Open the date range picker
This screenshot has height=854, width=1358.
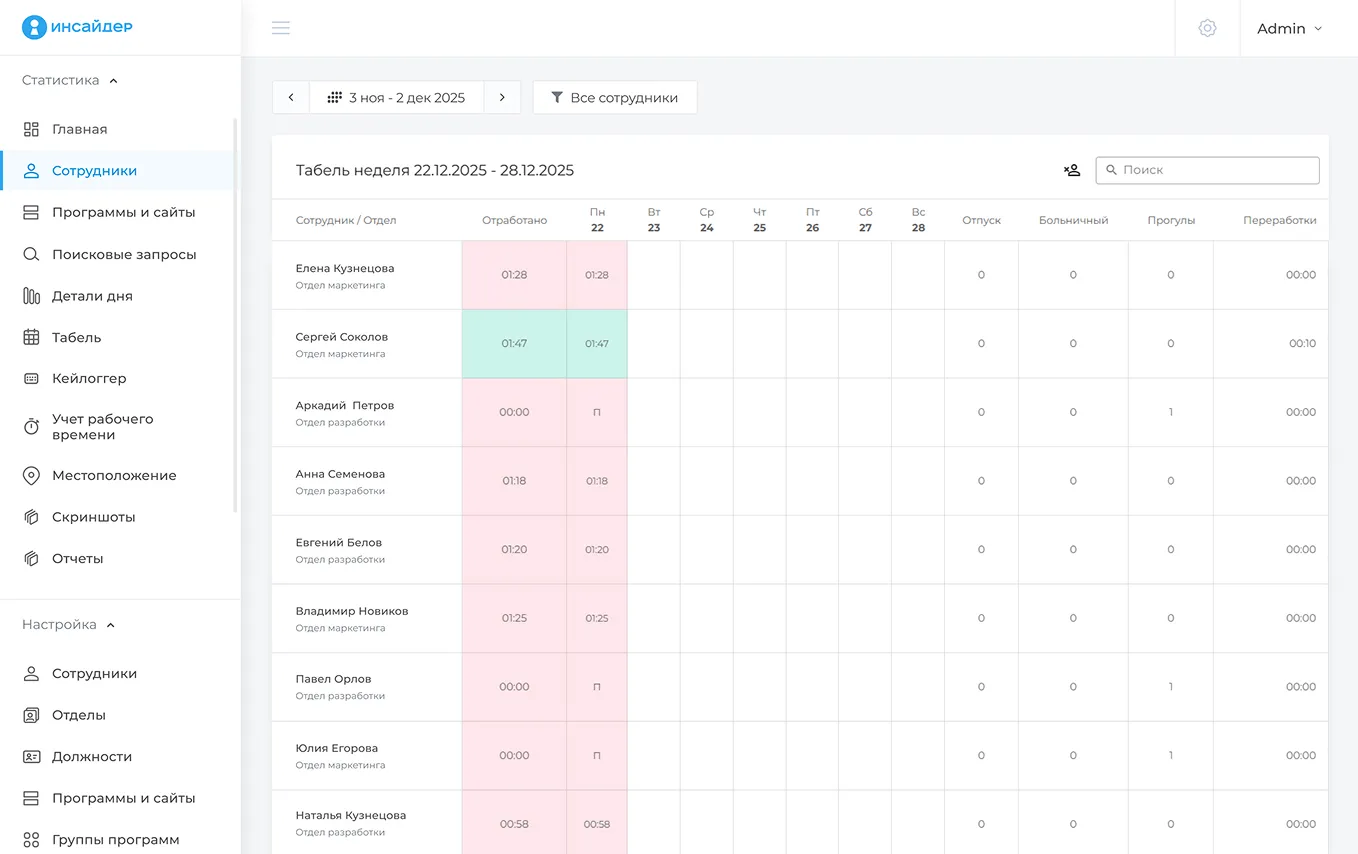click(397, 98)
